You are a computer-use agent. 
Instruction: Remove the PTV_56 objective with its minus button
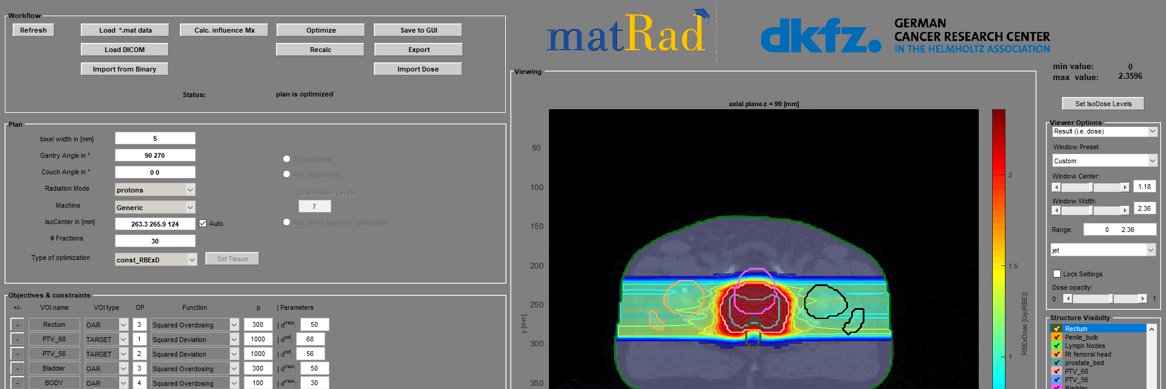(x=17, y=354)
